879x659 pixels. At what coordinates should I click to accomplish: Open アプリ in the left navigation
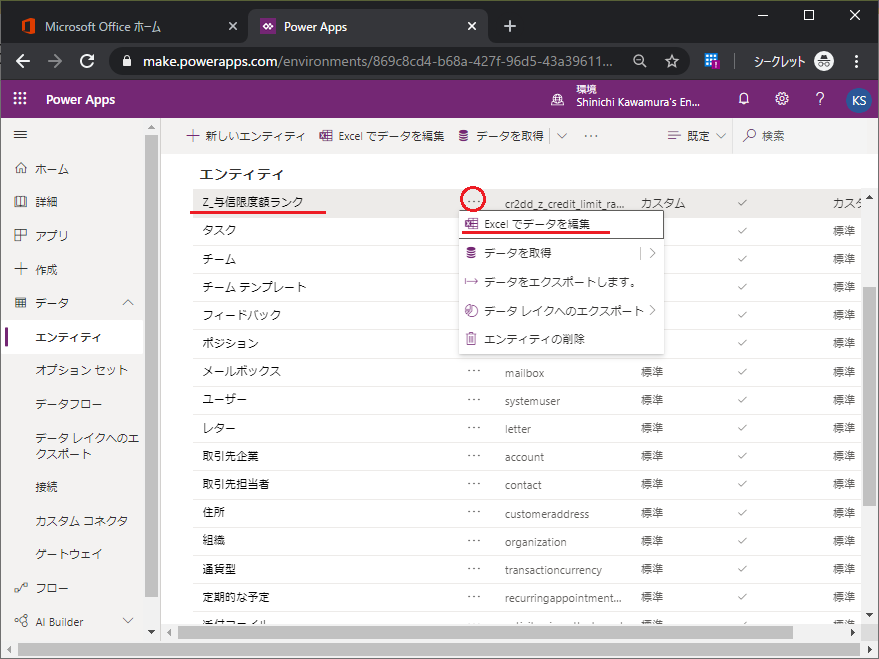[72, 235]
